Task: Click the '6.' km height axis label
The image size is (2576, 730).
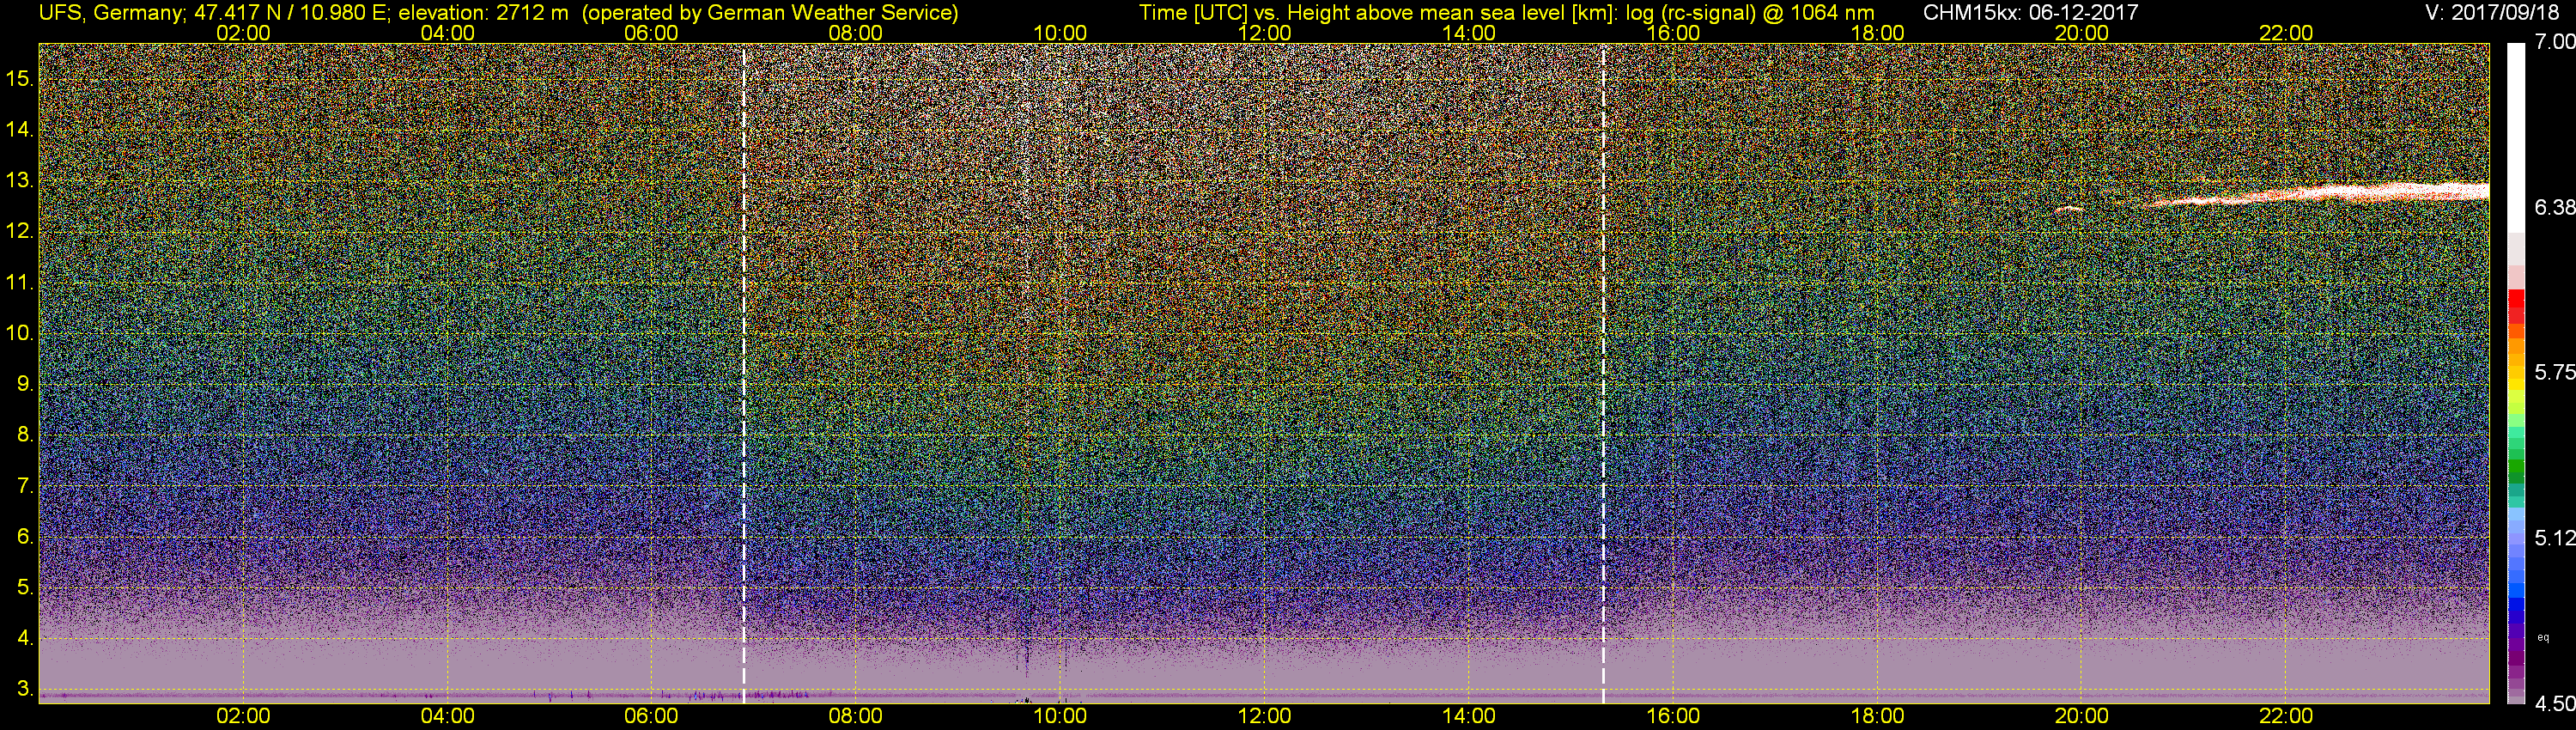Action: (x=25, y=536)
